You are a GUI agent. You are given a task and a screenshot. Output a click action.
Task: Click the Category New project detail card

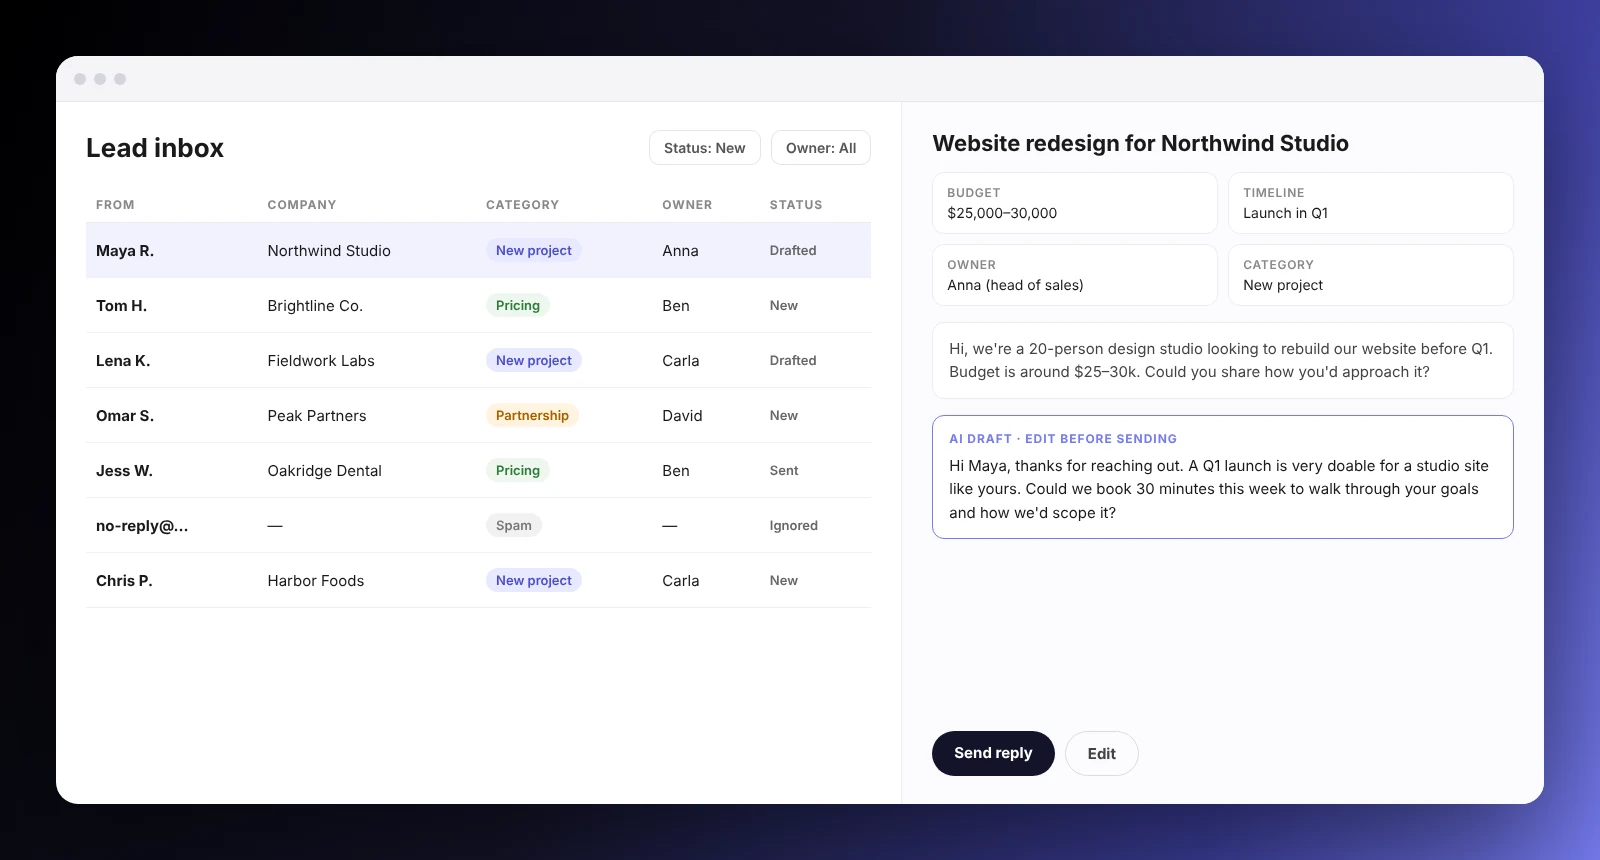pos(1371,275)
